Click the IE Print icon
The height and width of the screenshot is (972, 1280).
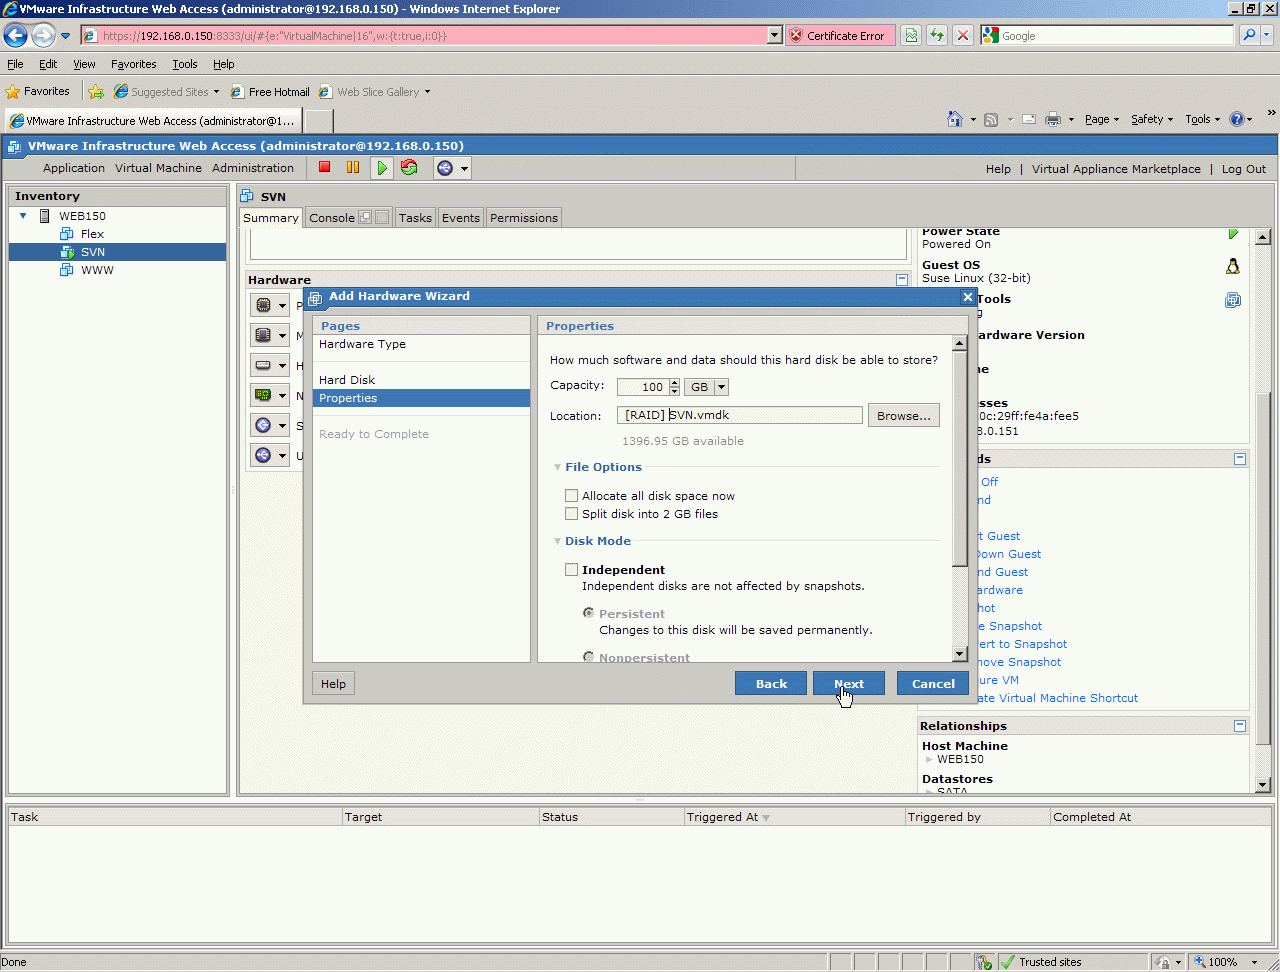pyautogui.click(x=1053, y=119)
